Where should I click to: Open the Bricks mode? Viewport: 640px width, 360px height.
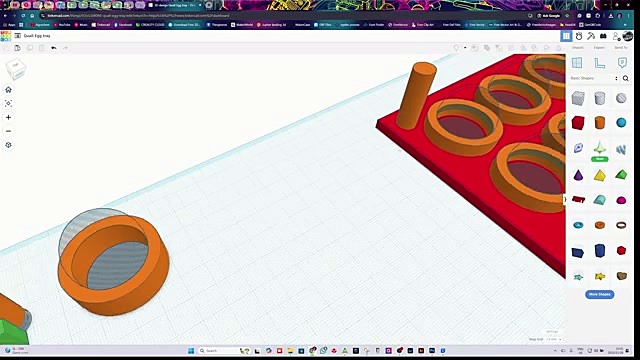coord(603,36)
